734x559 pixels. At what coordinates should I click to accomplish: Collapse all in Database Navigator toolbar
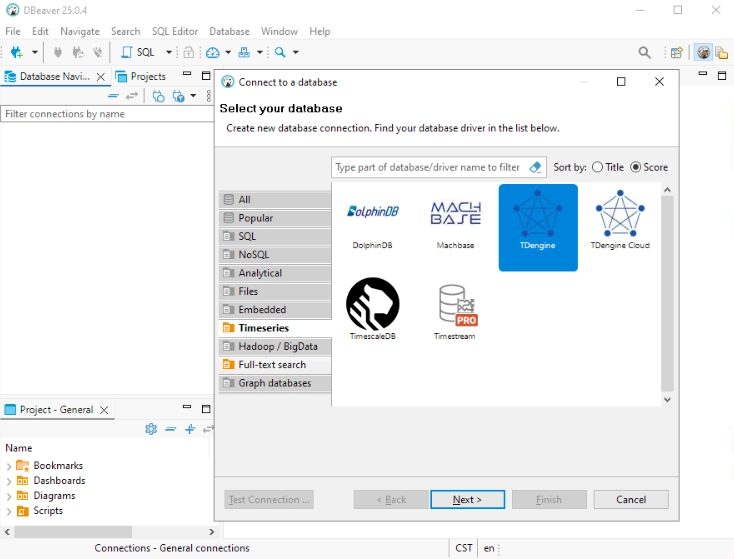(x=113, y=96)
